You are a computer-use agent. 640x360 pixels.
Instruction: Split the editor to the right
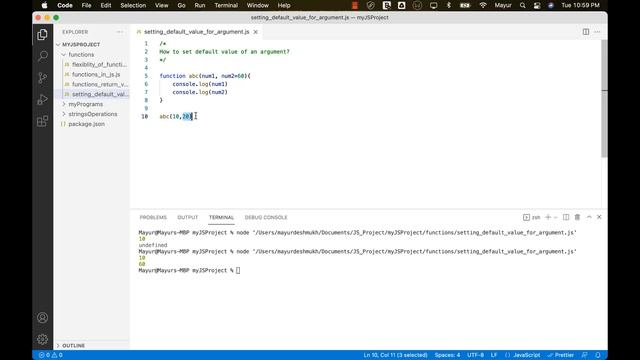point(586,32)
